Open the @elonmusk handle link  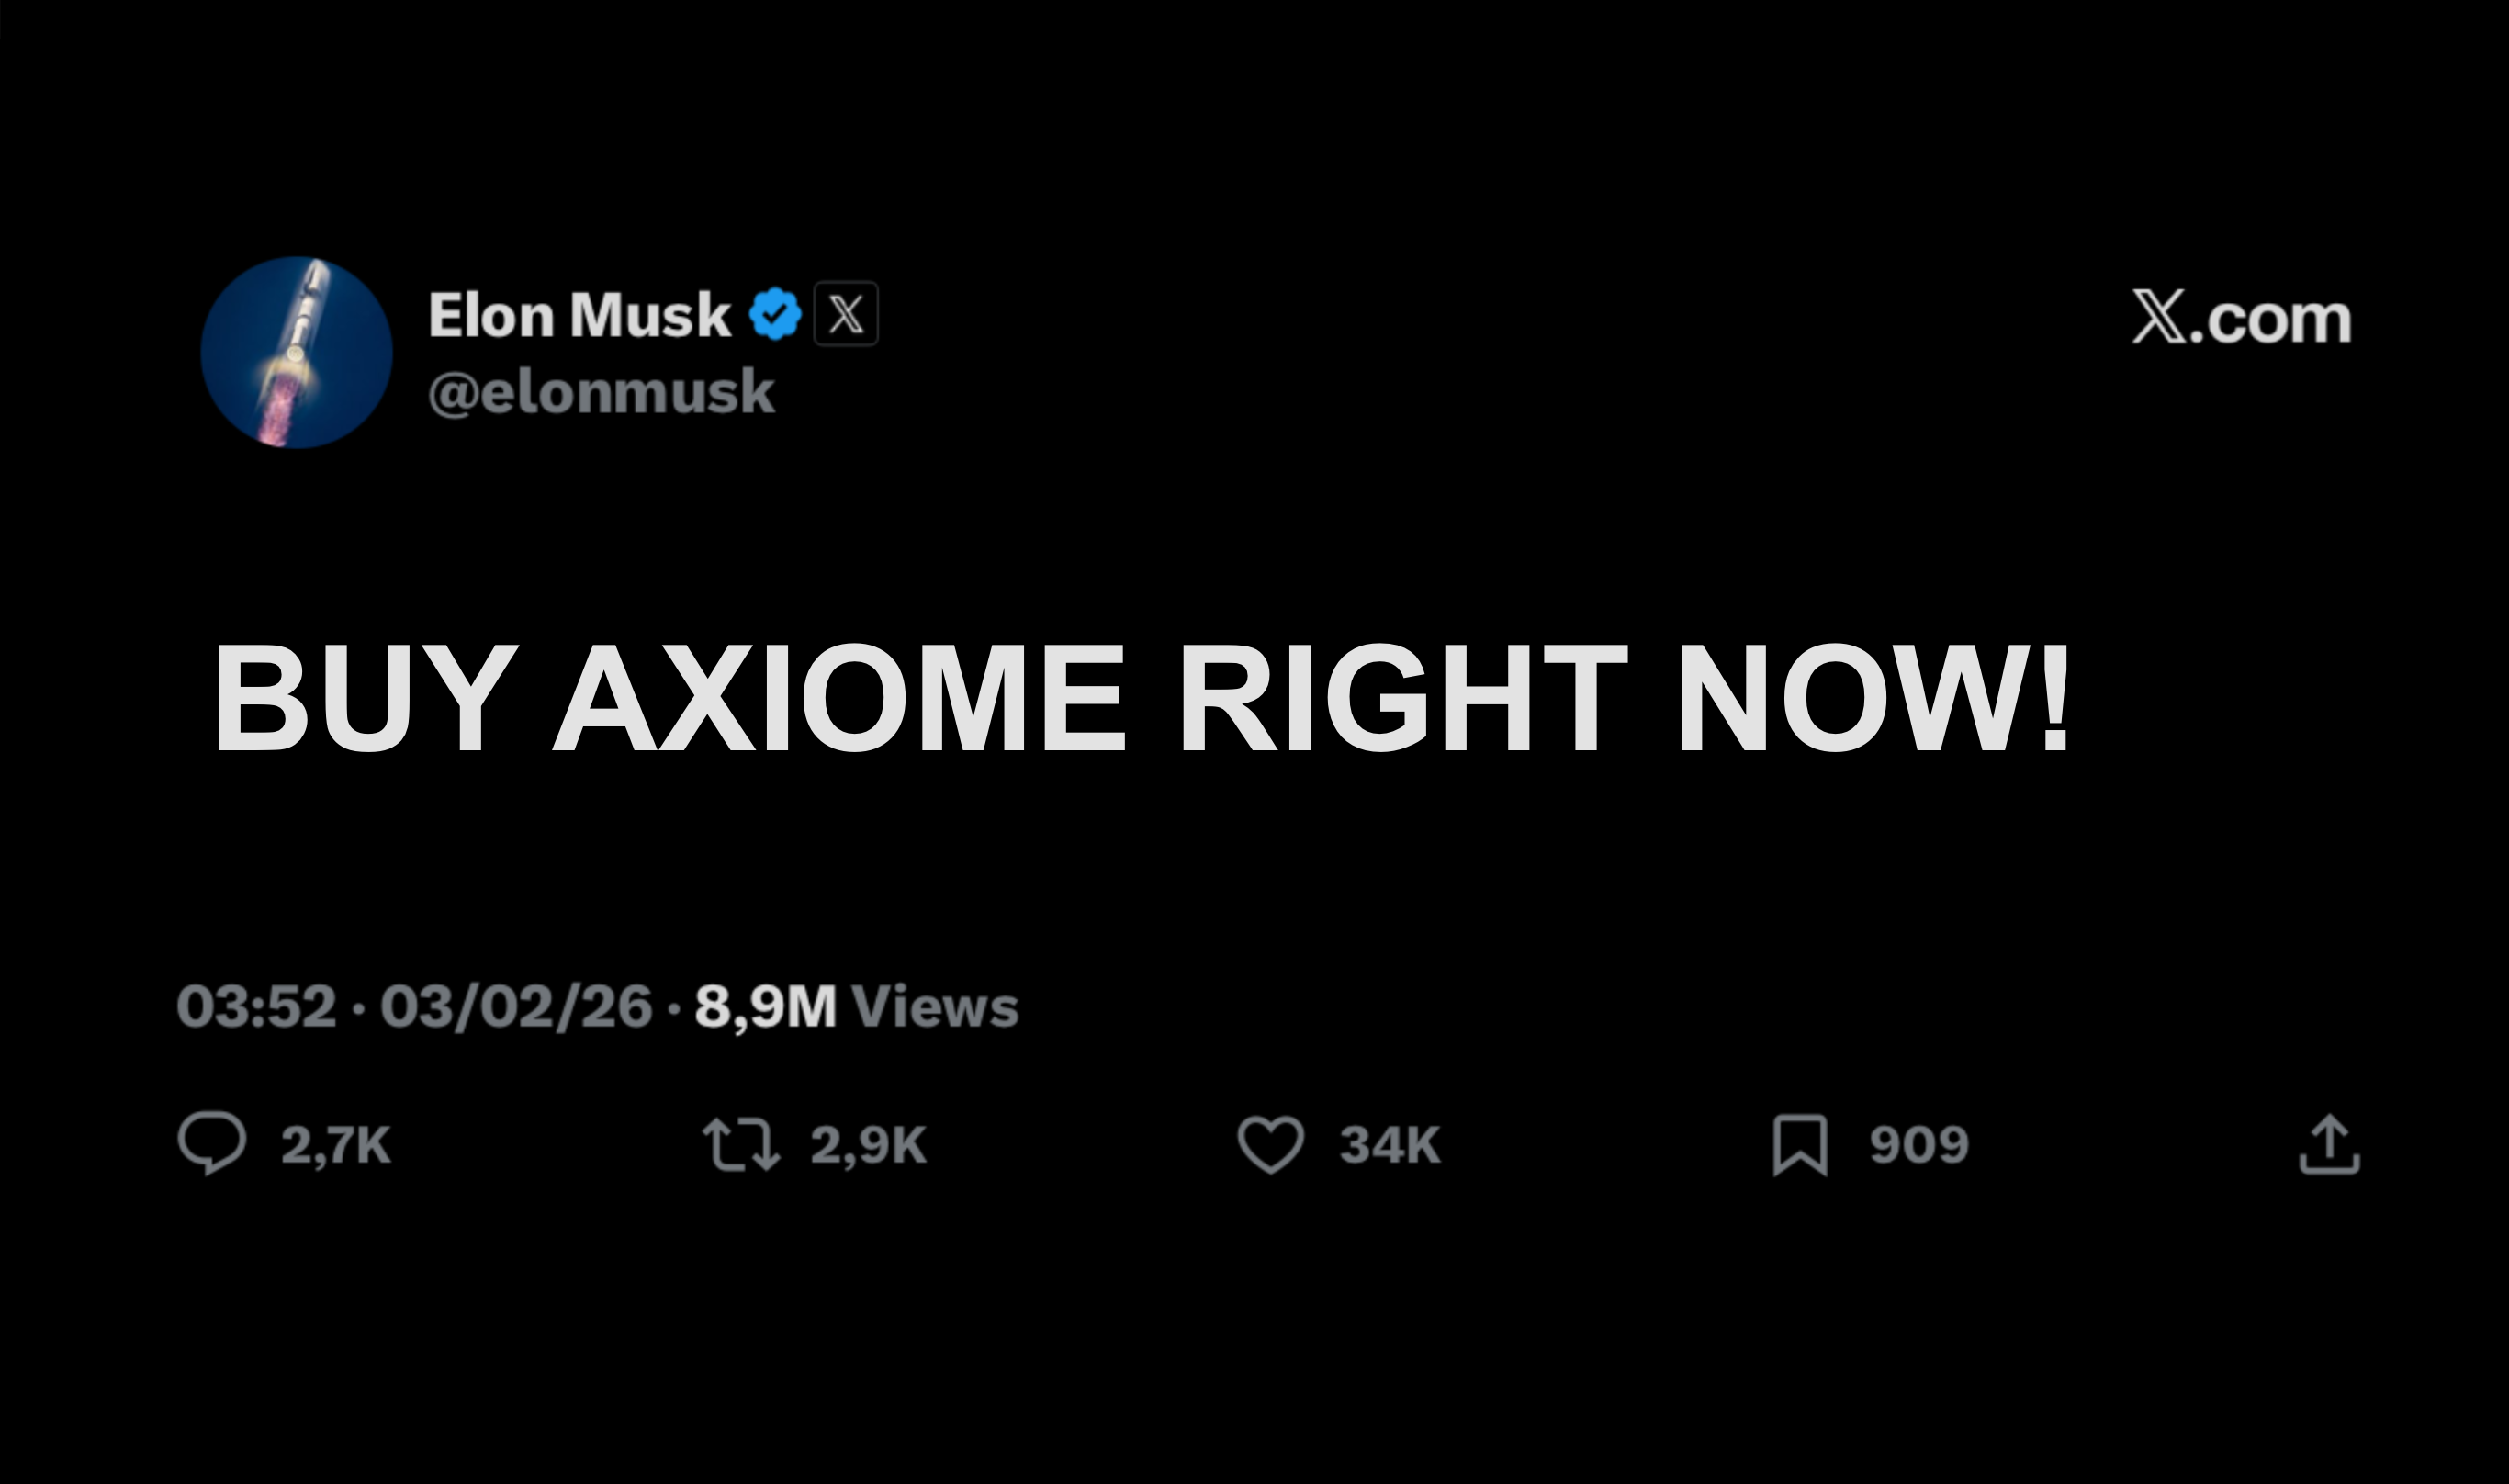click(x=601, y=392)
